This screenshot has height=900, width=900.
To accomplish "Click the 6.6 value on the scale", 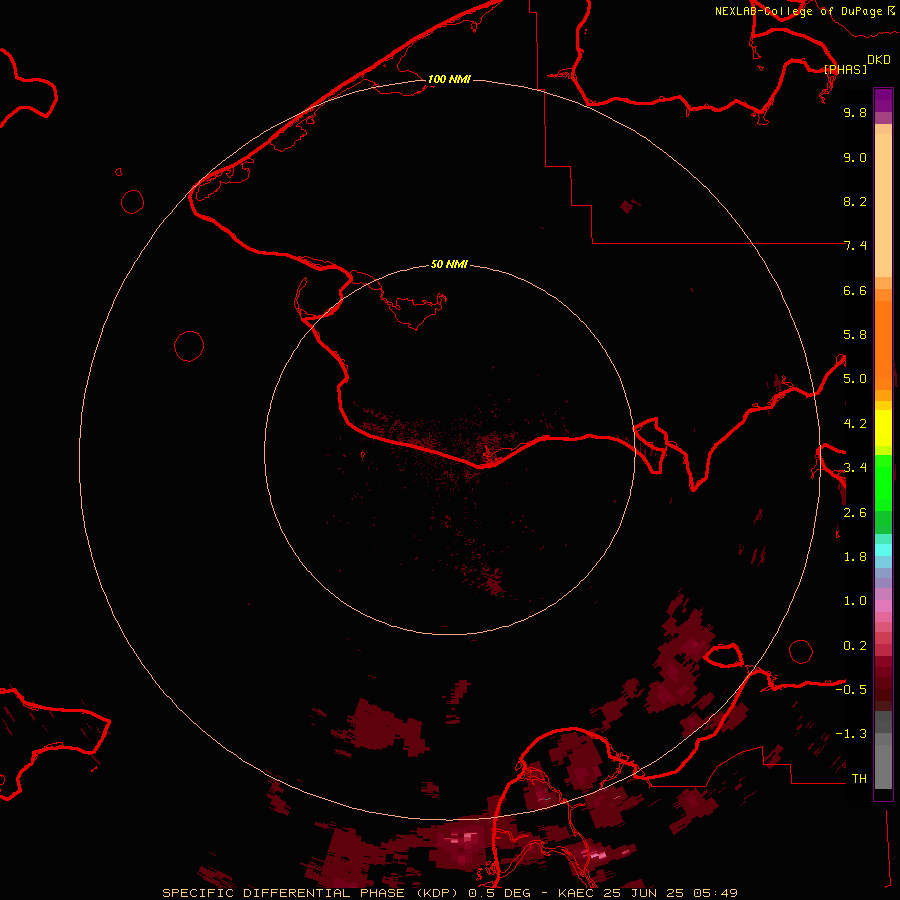I will coord(855,290).
